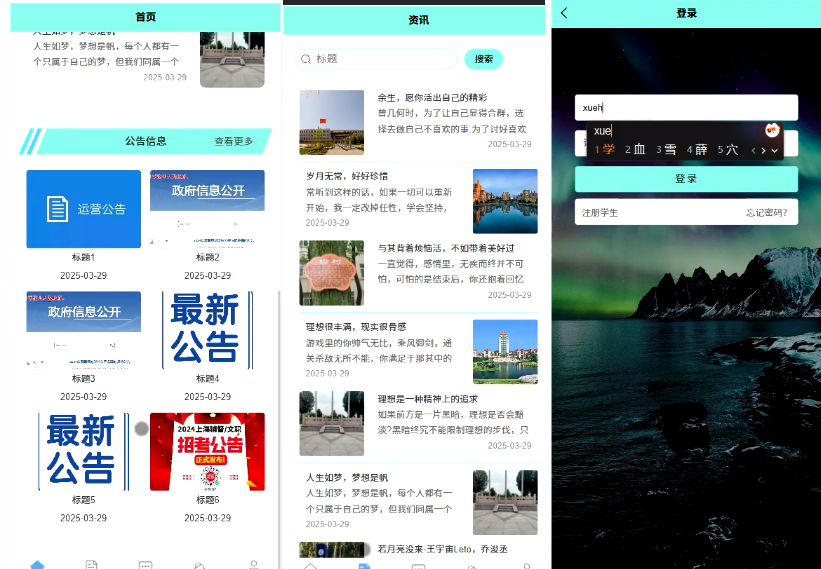The height and width of the screenshot is (569, 821).
Task: Tap the document icon in the 首页 bottom bar
Action: 91,565
